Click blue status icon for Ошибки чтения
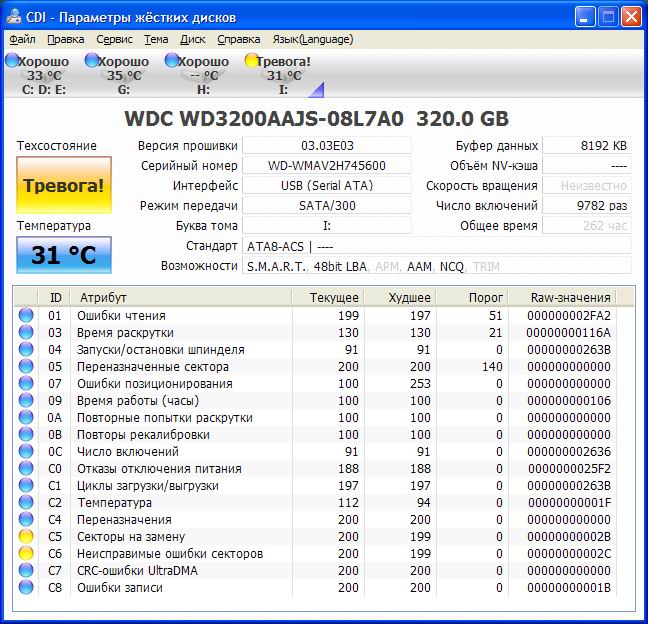648x624 pixels. point(26,315)
